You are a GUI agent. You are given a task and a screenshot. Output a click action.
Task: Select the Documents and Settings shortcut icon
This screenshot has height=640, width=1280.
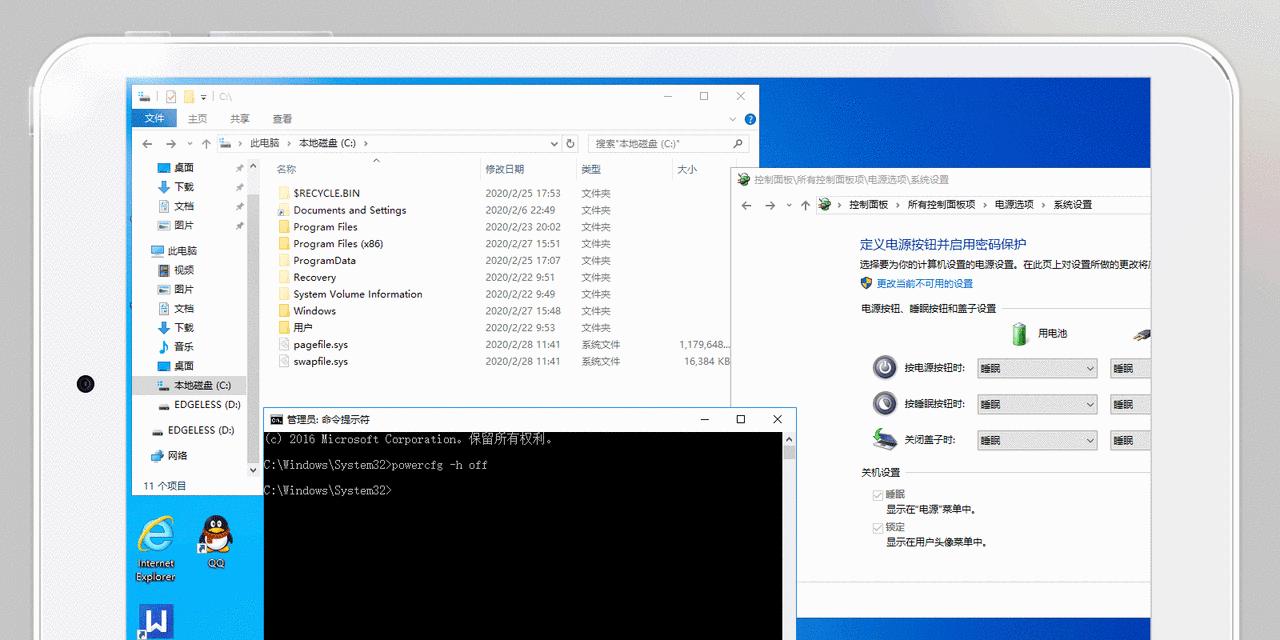284,210
